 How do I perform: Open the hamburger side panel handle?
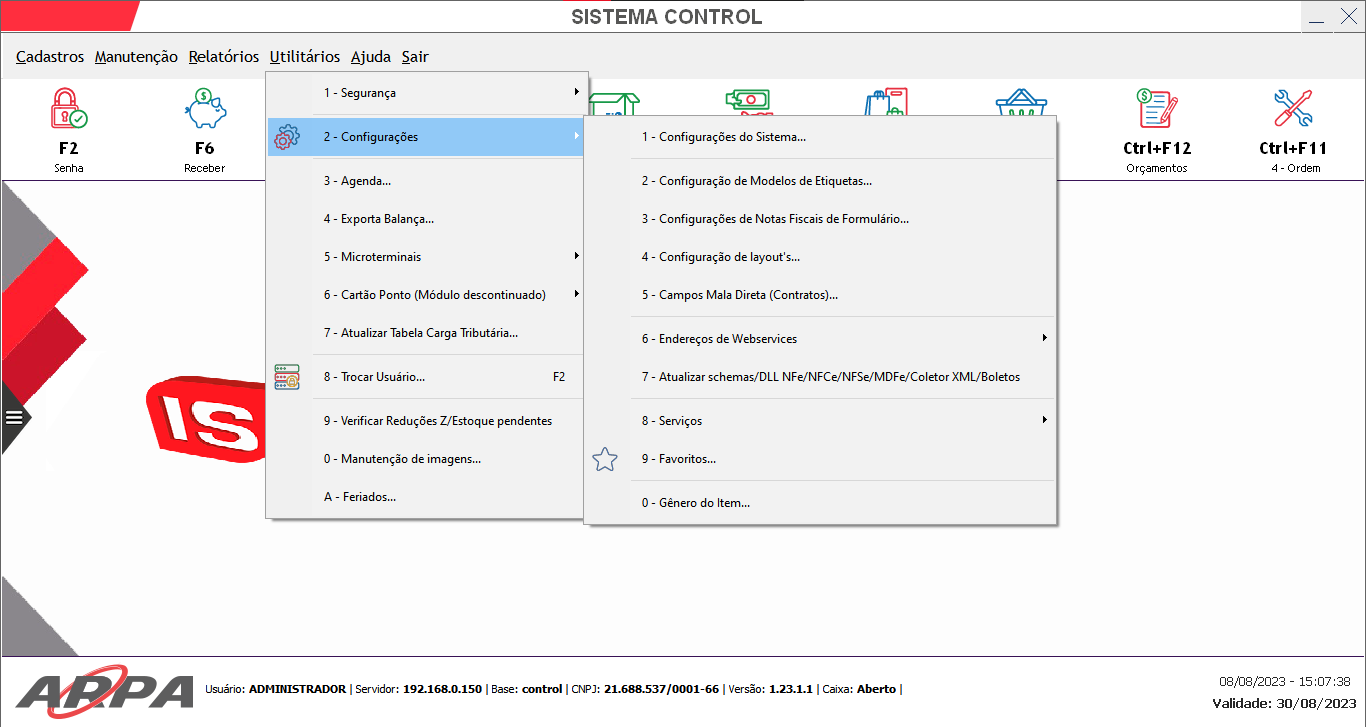point(14,418)
